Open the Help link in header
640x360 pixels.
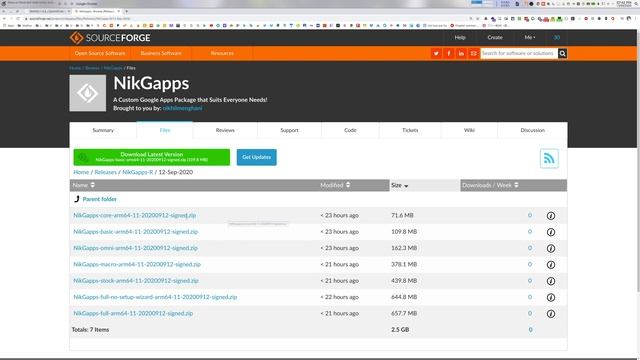point(460,38)
